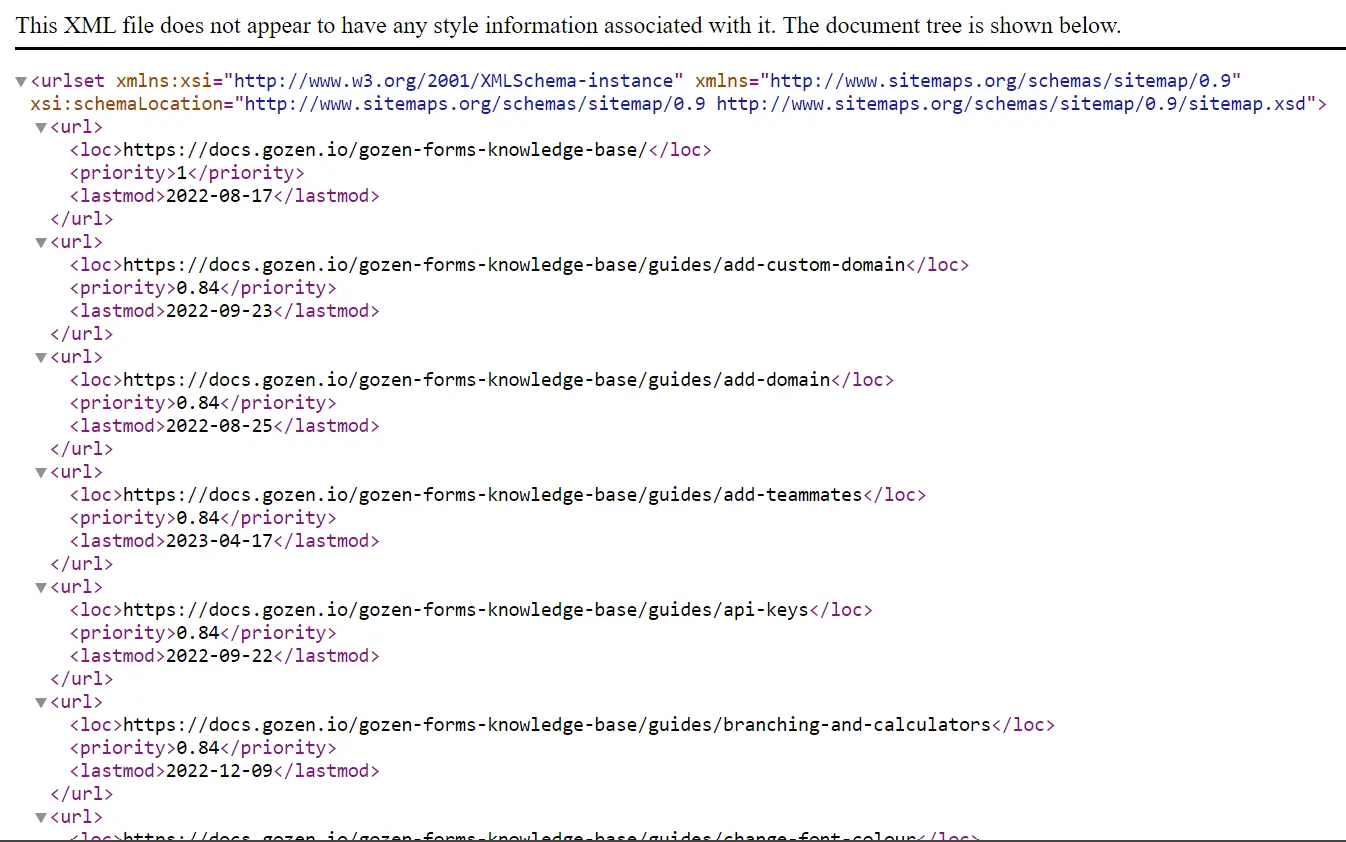Viewport: 1346px width, 842px height.
Task: Click lastmod value 2023-04-17
Action: 219,541
